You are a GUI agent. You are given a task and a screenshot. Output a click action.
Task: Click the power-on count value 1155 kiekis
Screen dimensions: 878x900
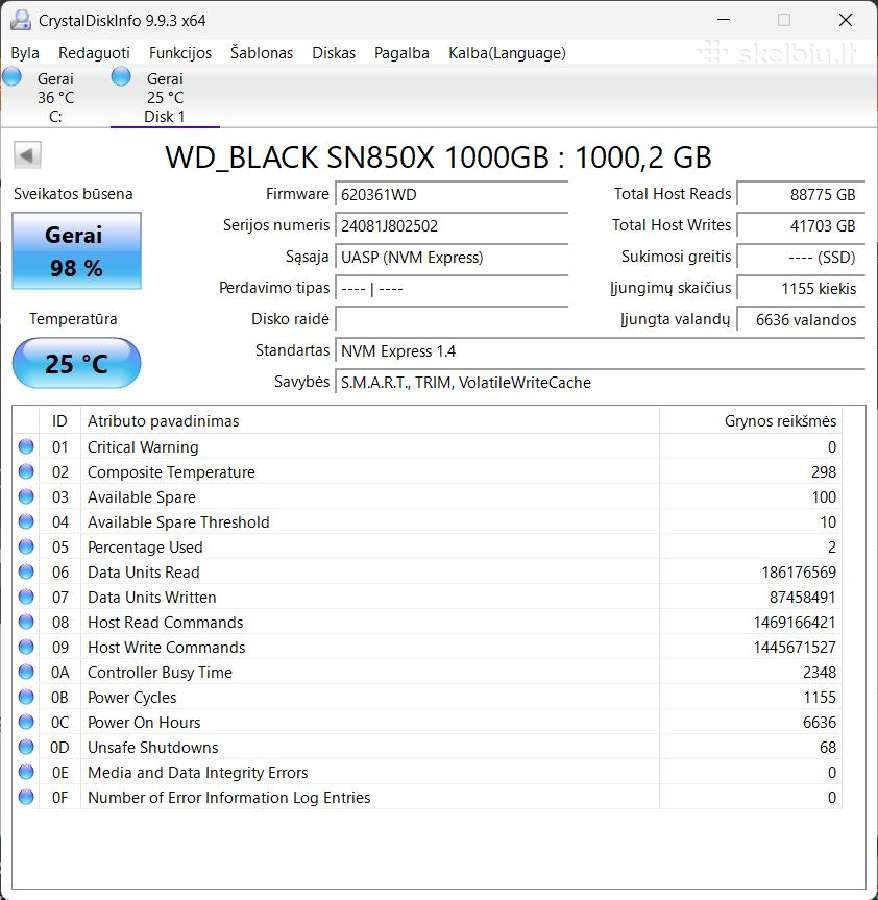point(801,288)
